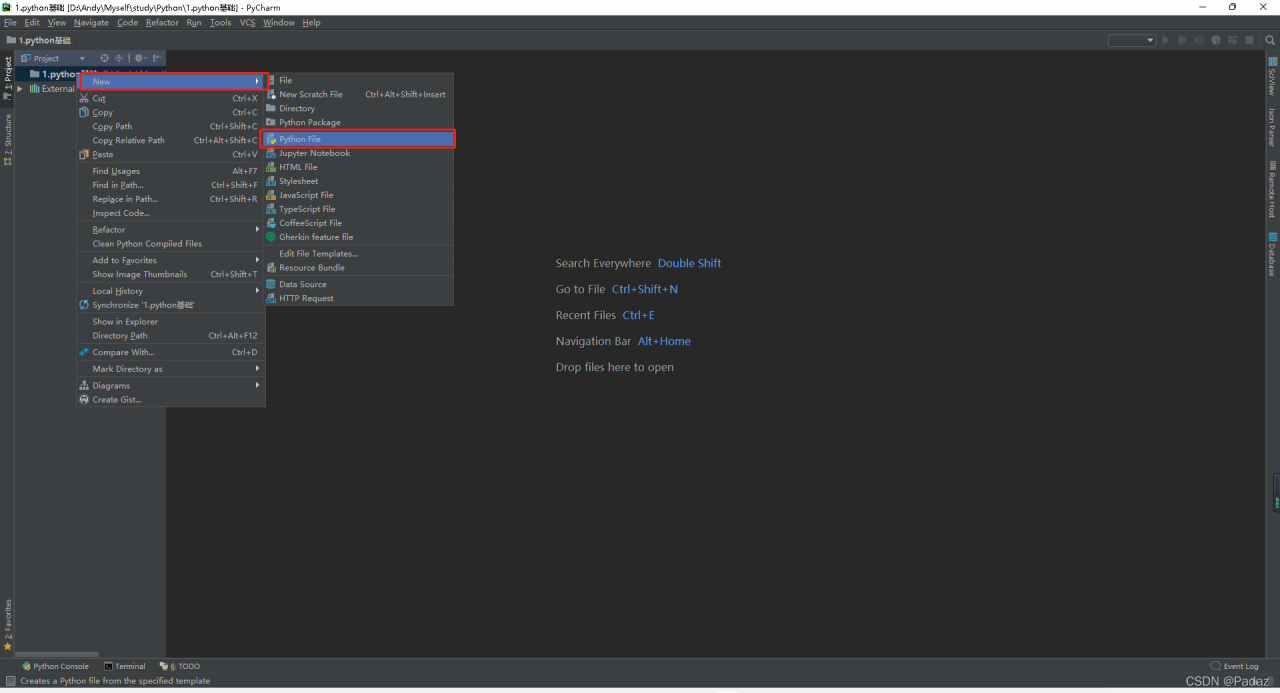1280x693 pixels.
Task: Open the 6: TODO tool window
Action: coord(180,666)
